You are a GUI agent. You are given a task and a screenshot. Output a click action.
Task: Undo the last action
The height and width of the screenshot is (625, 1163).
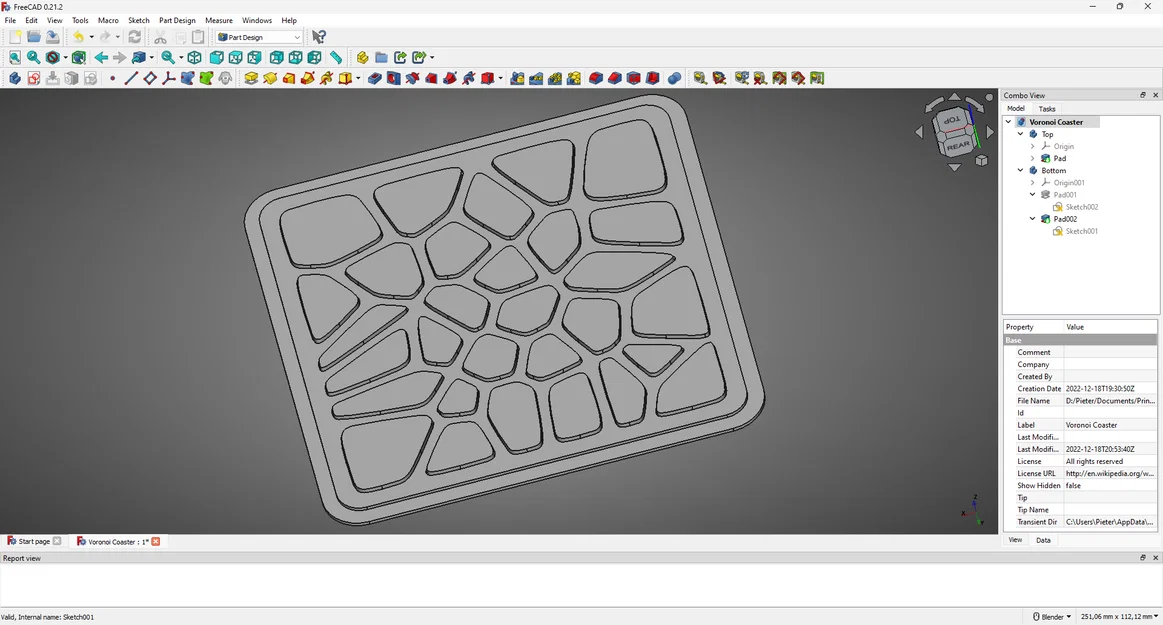78,37
